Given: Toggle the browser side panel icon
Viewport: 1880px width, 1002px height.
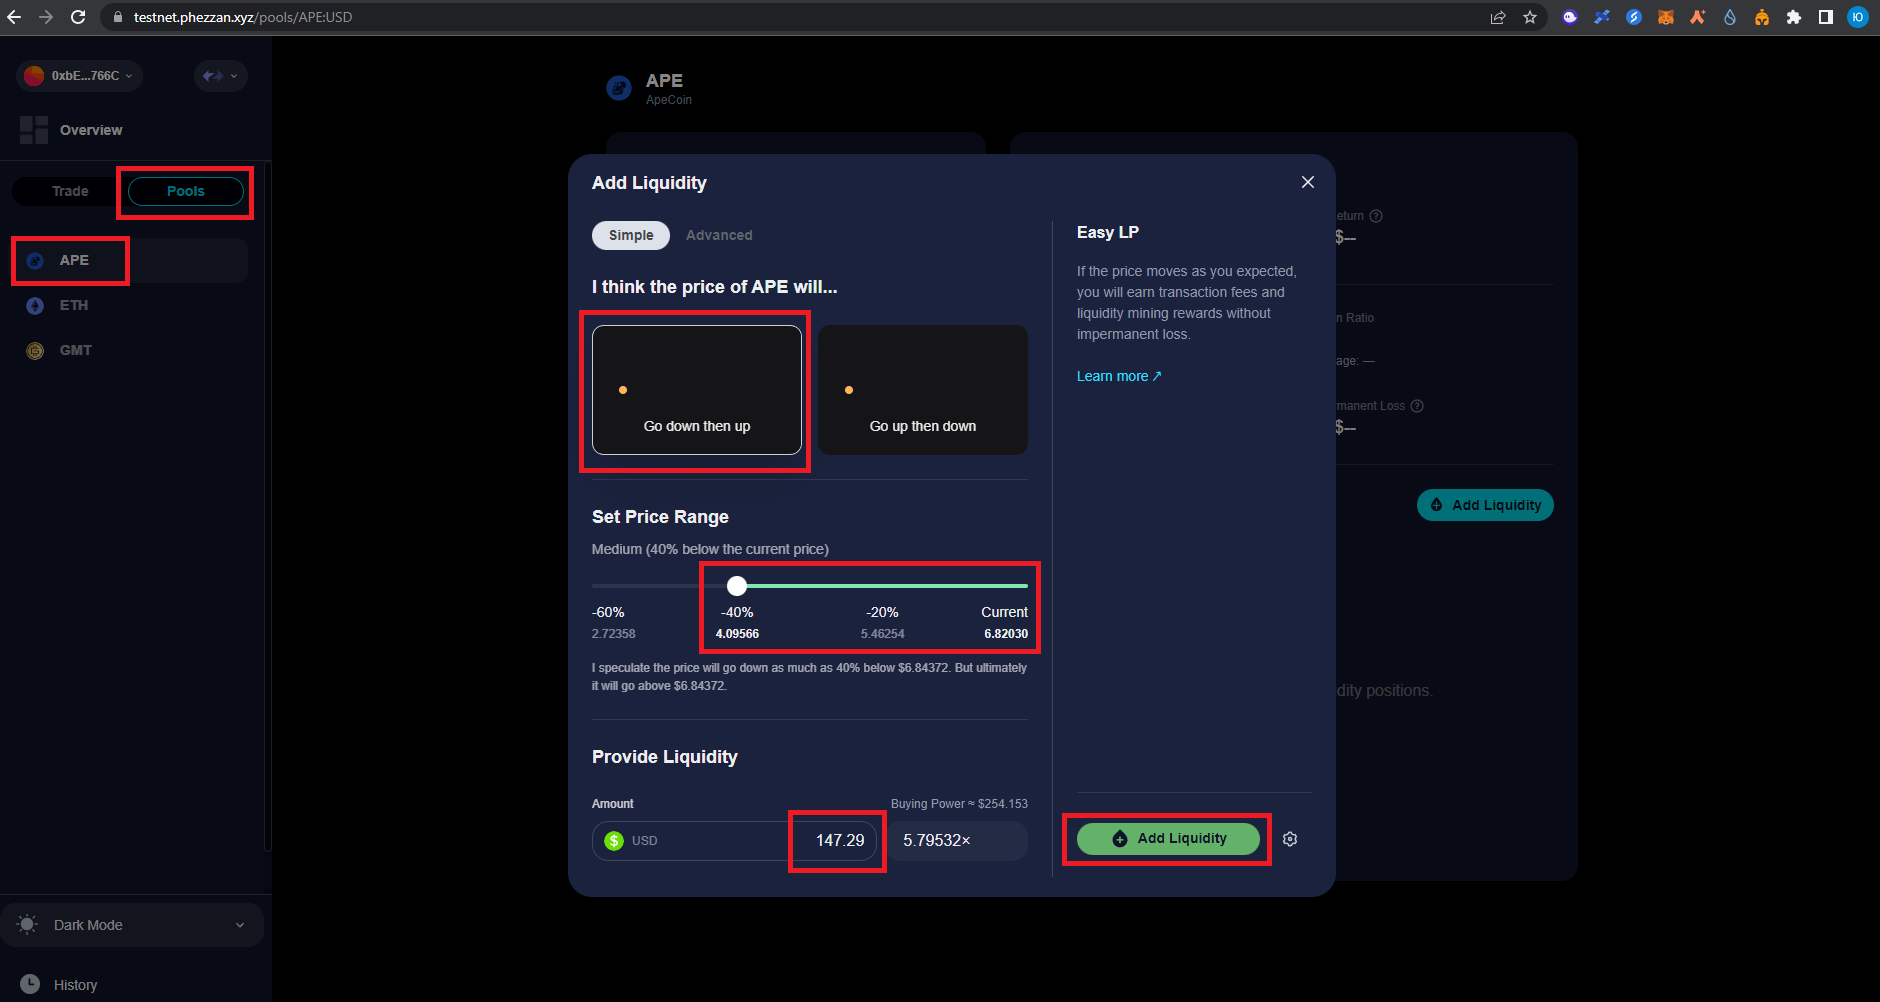Looking at the screenshot, I should tap(1826, 17).
